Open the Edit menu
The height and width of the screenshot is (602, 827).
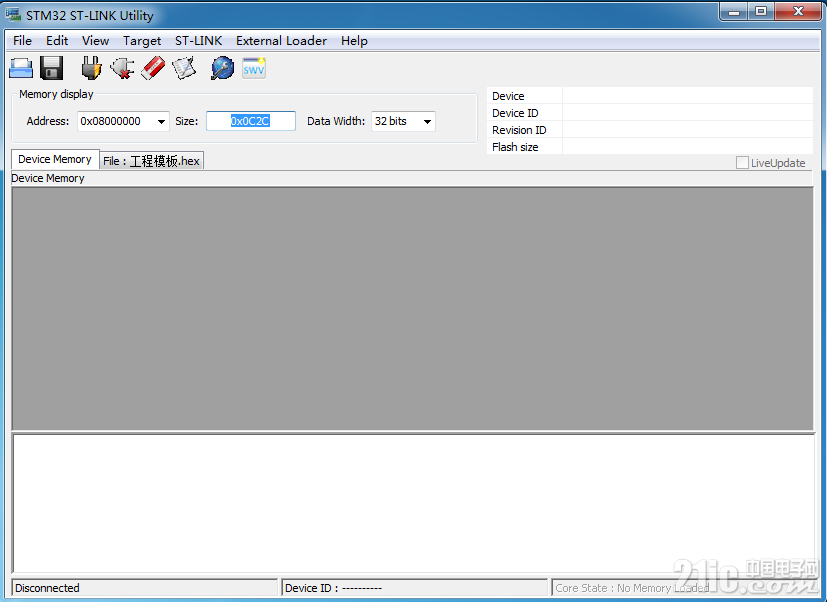click(x=57, y=41)
